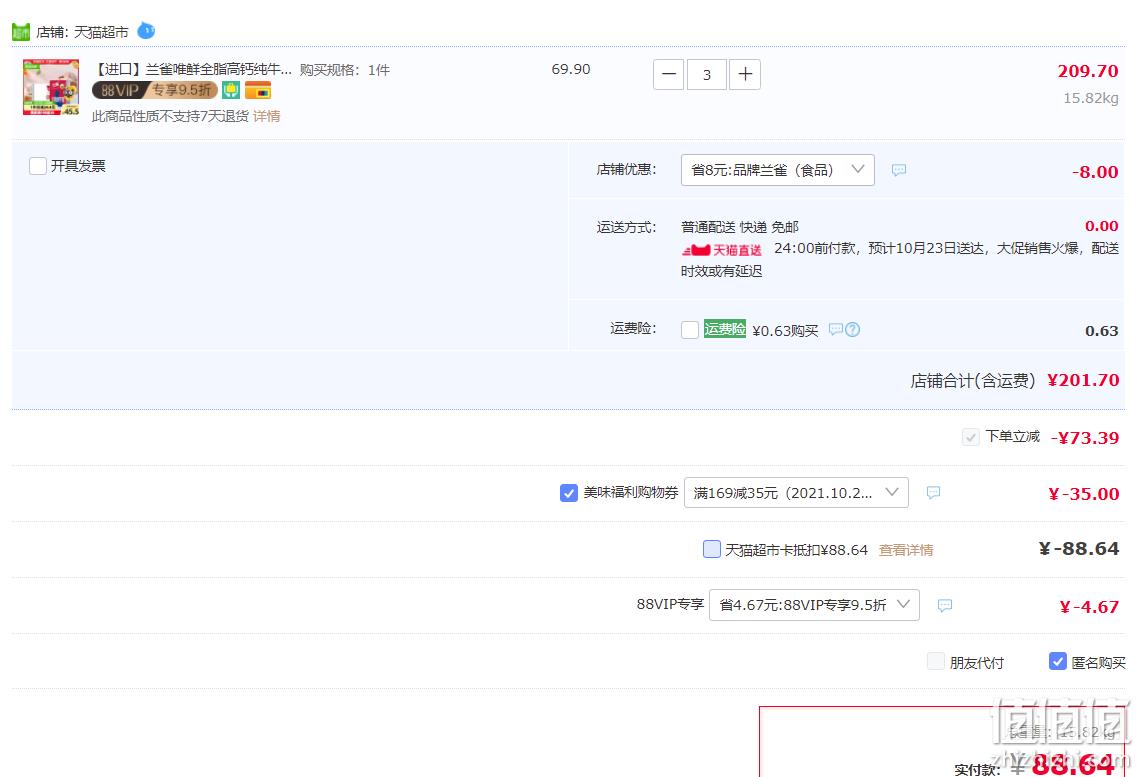
Task: Click the store name 天猫超市
Action: pos(101,32)
